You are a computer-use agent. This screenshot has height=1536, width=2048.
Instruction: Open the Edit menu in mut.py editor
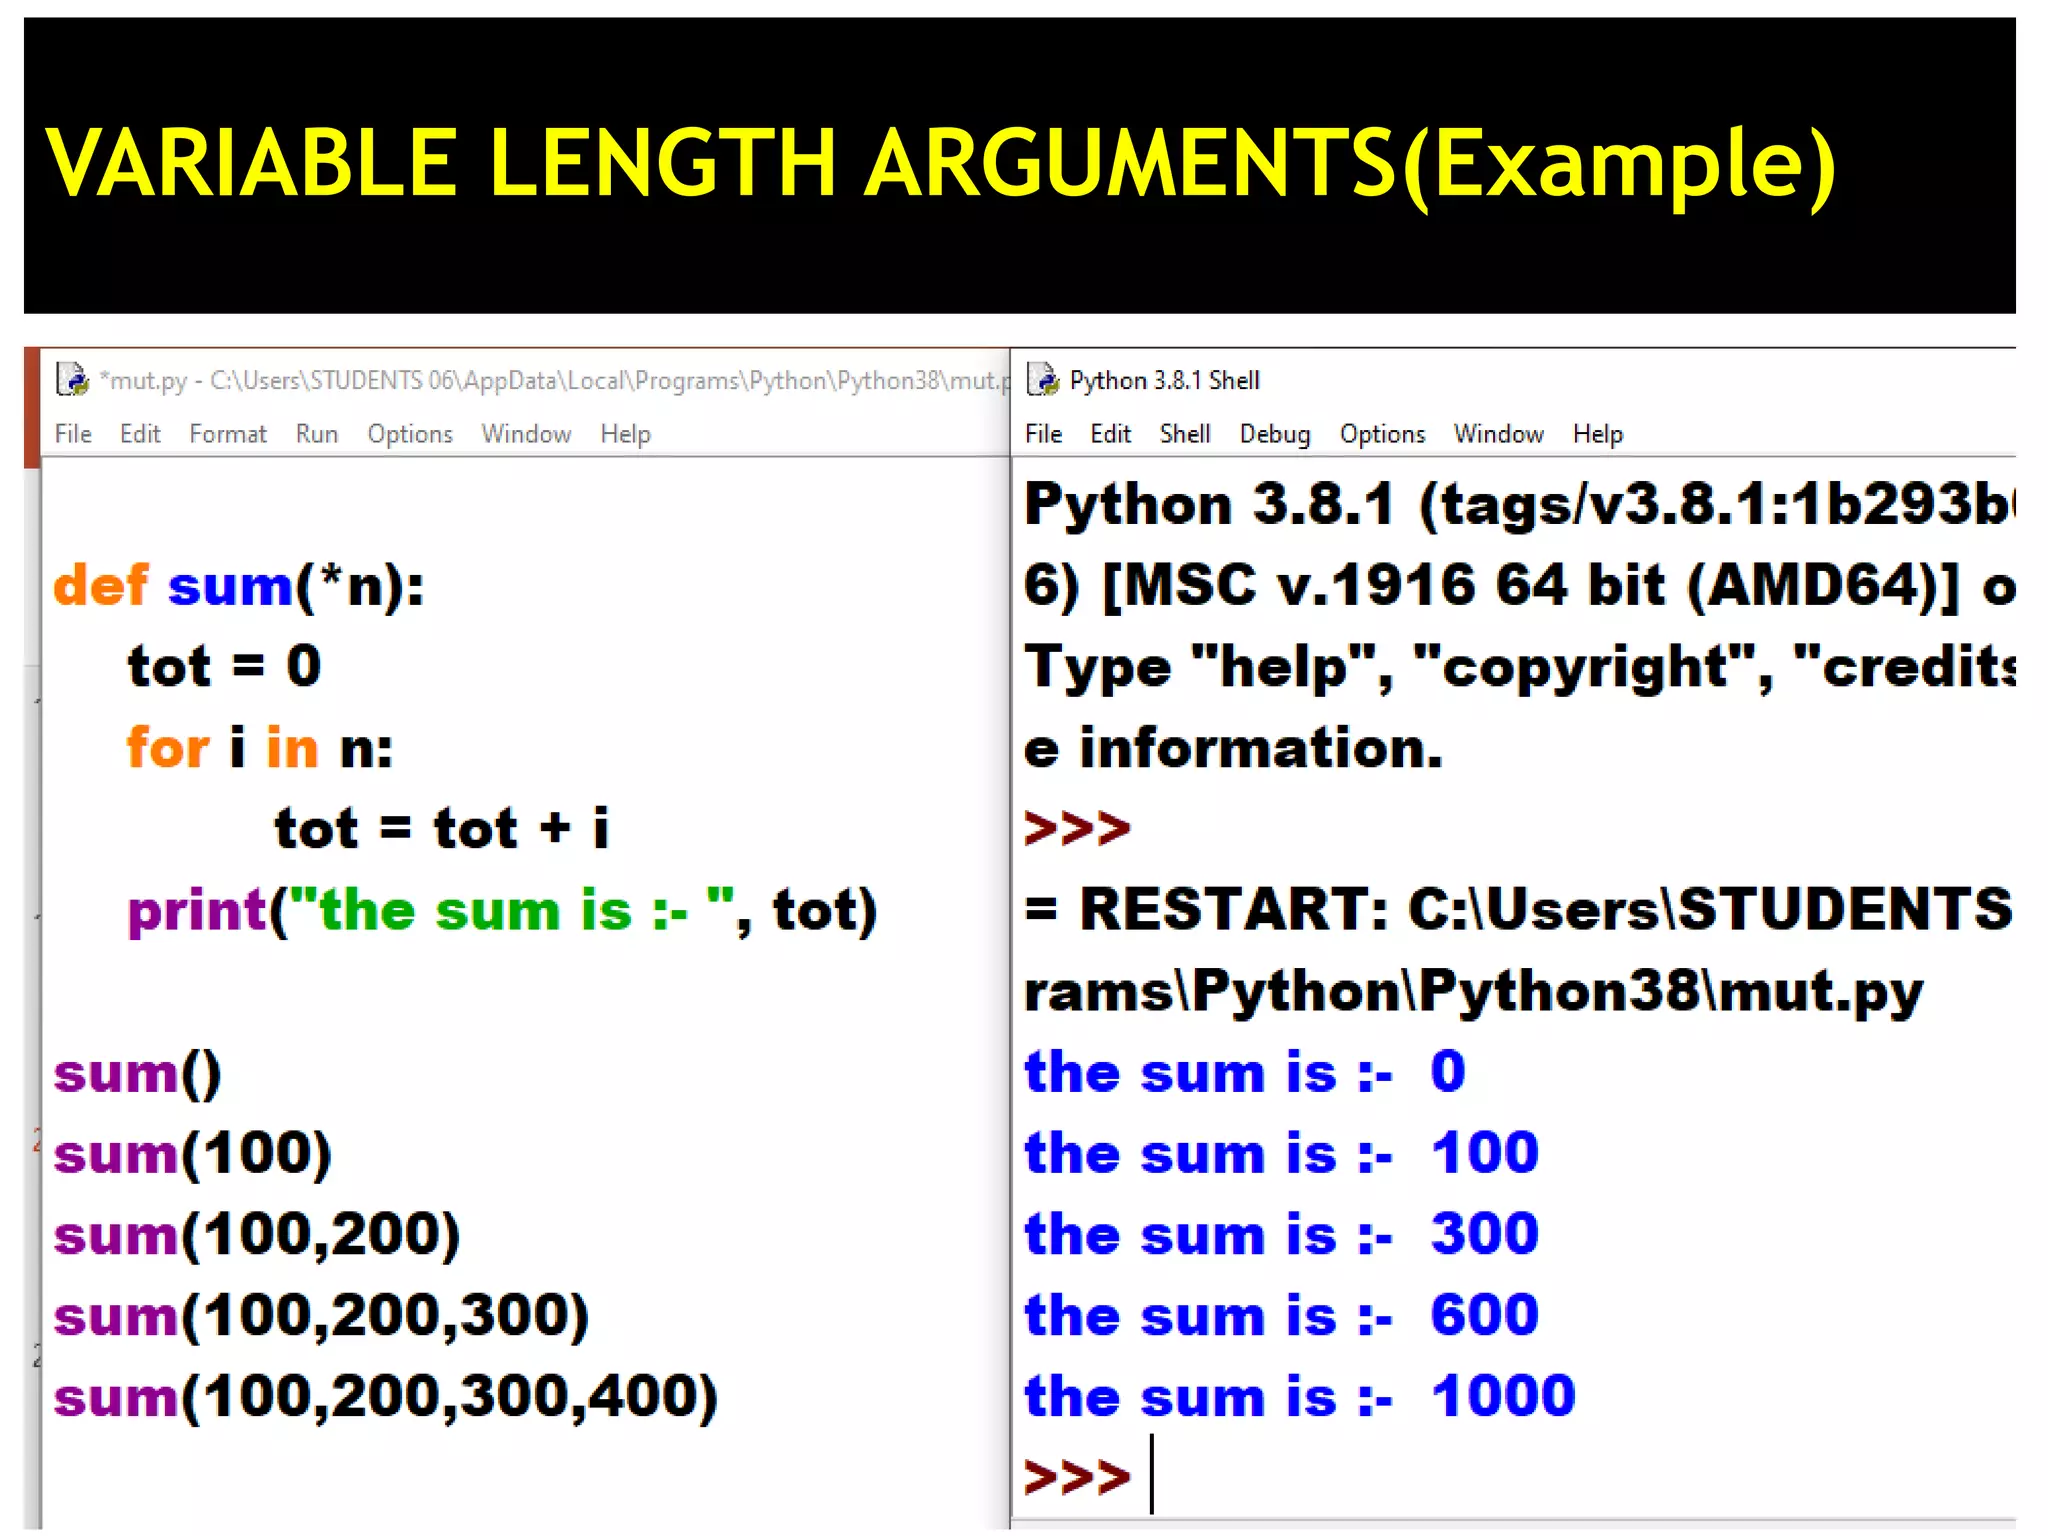point(140,434)
